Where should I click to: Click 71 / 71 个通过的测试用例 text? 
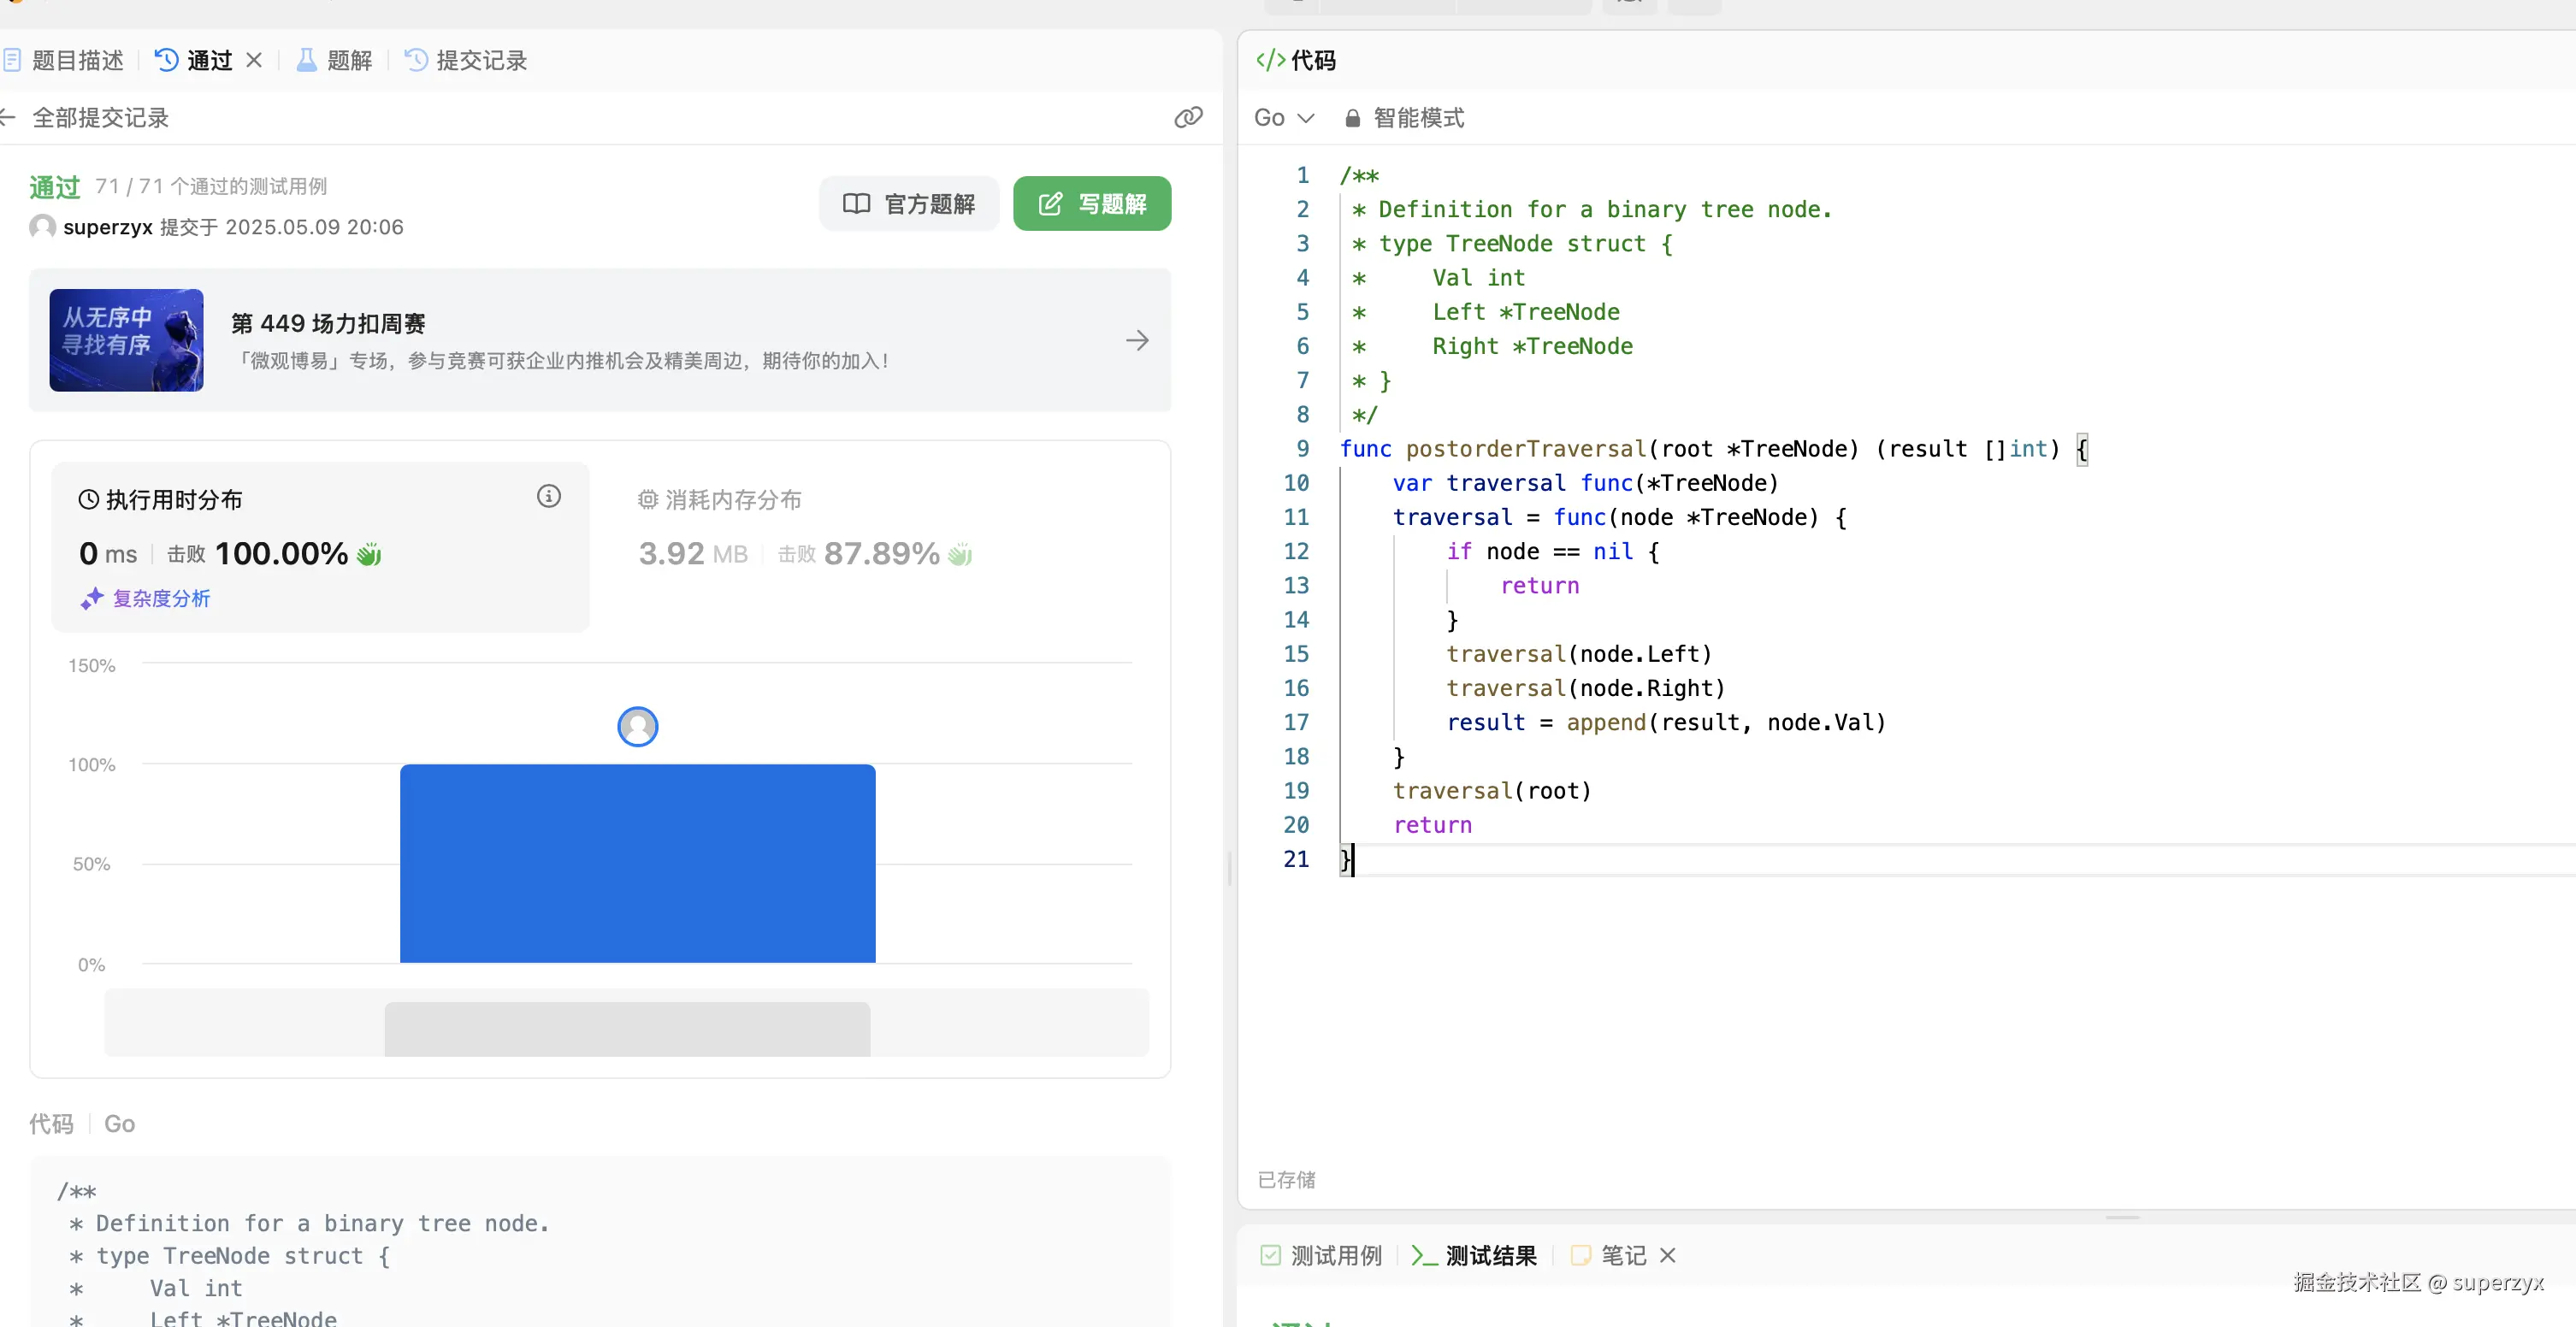[211, 186]
